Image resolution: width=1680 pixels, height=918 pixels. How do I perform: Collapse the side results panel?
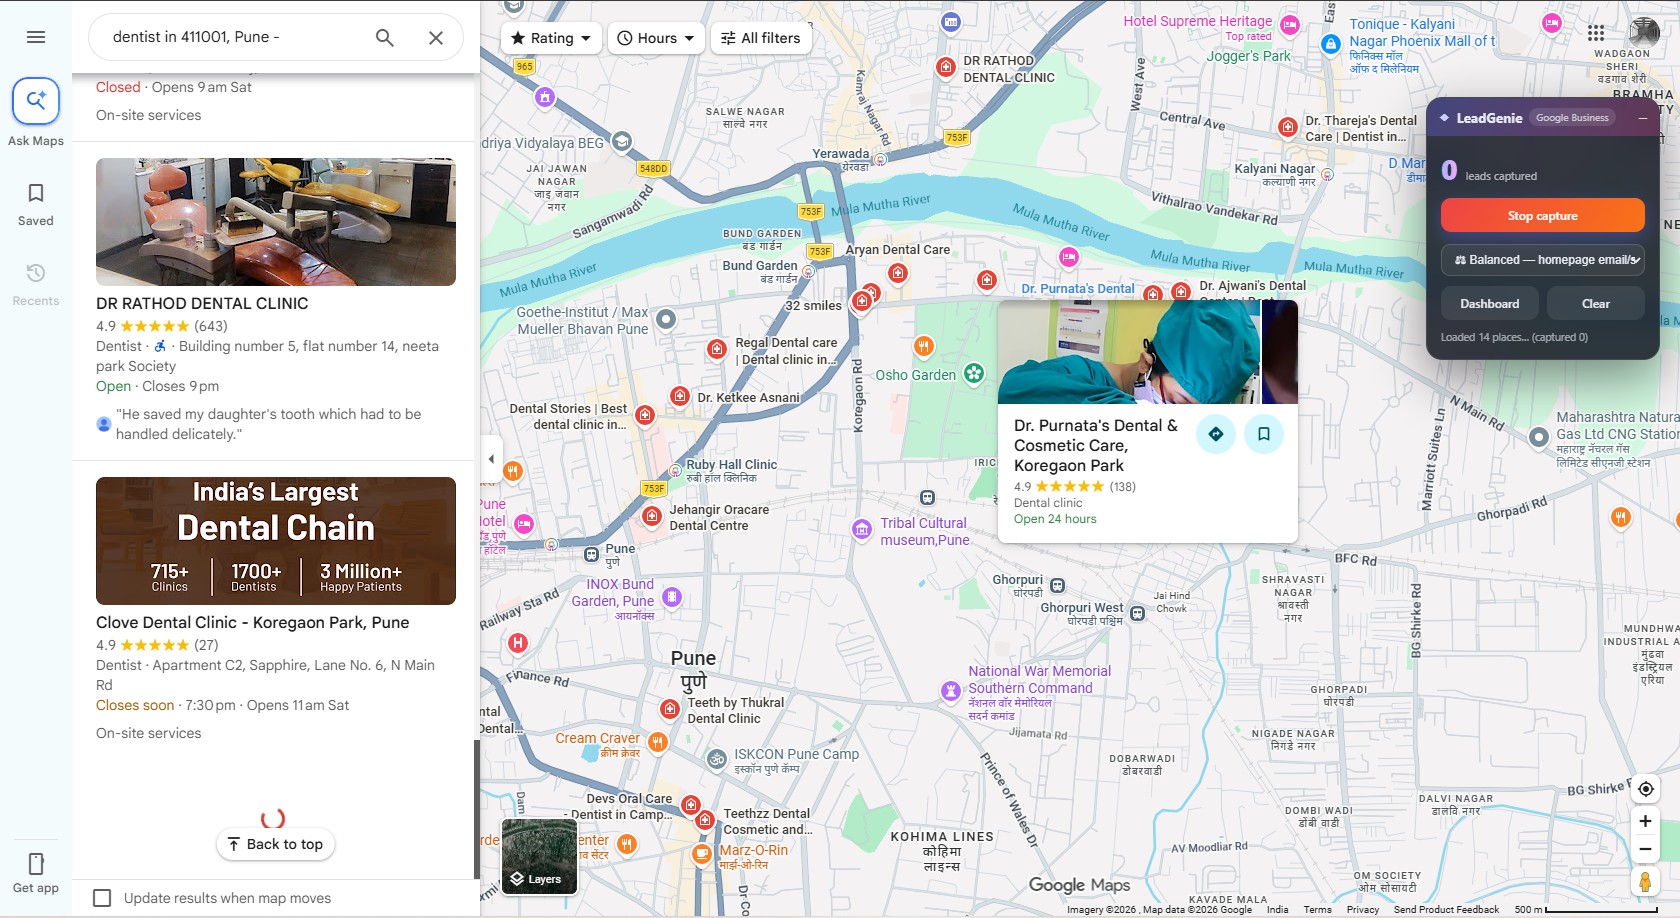pyautogui.click(x=491, y=459)
